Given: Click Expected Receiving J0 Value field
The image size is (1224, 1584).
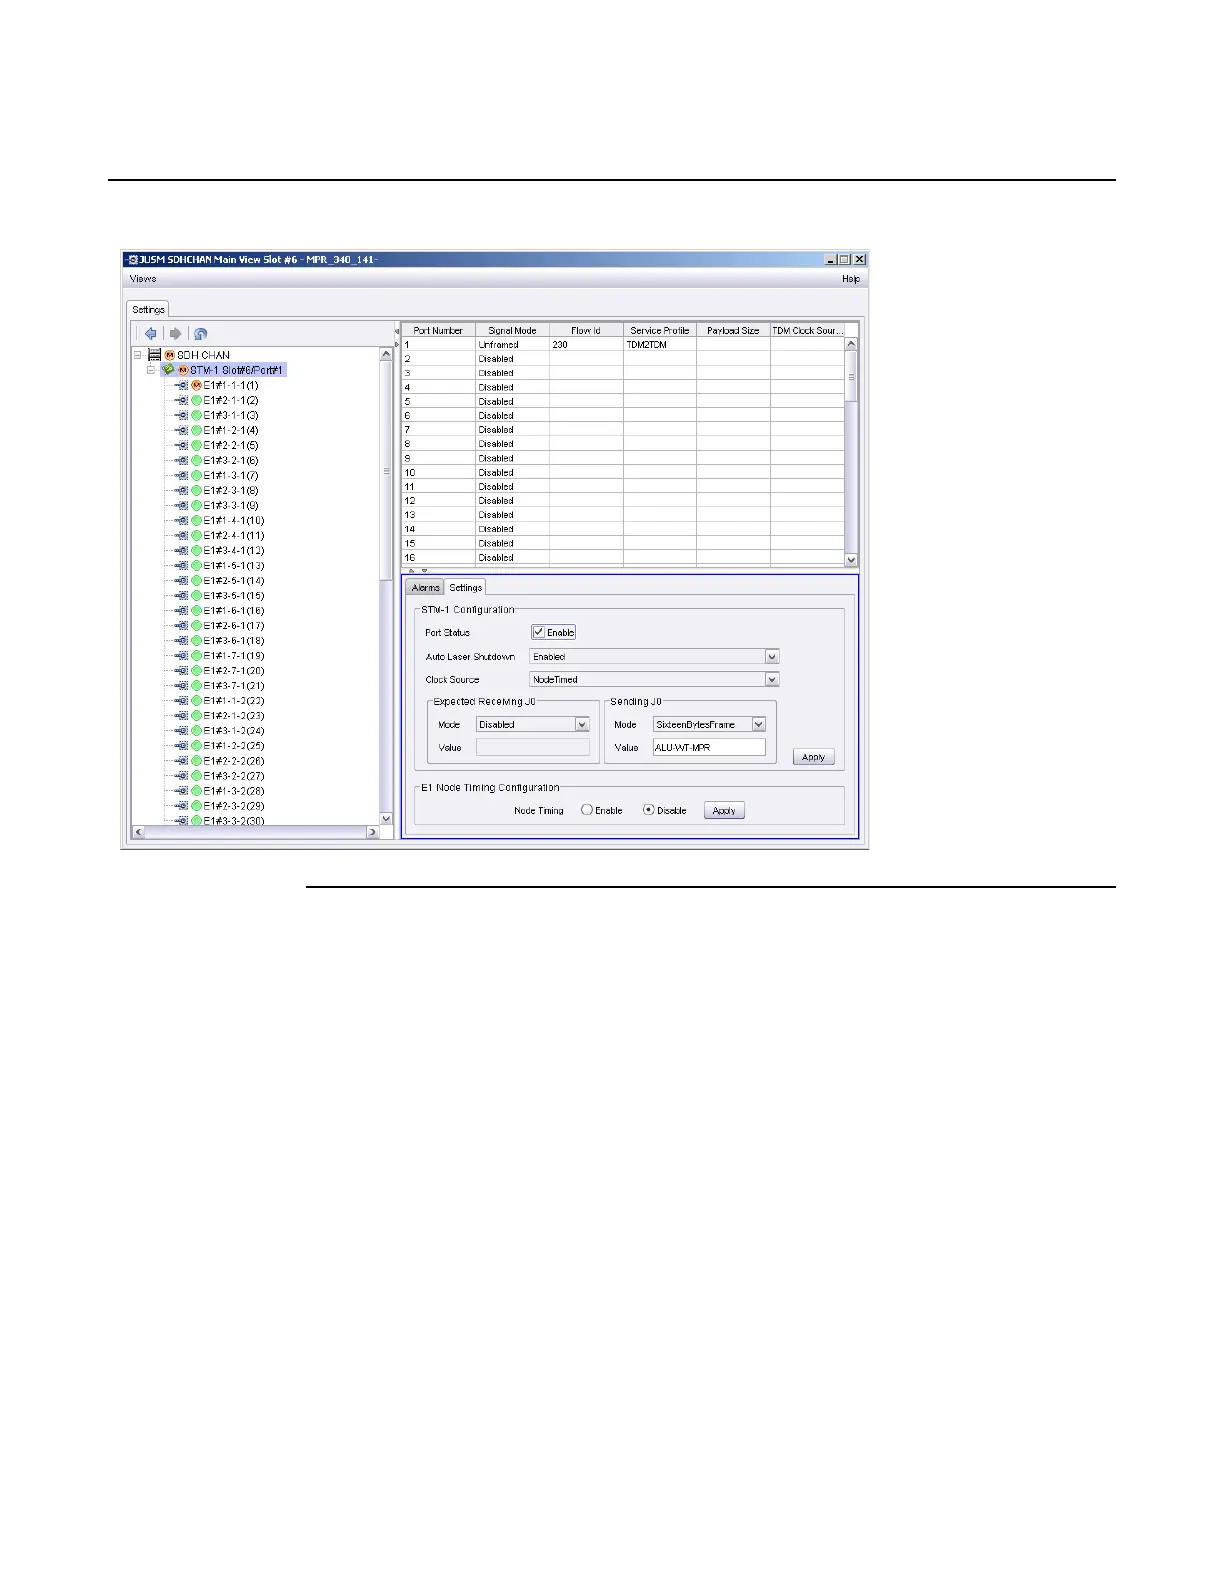Looking at the screenshot, I should coord(533,747).
